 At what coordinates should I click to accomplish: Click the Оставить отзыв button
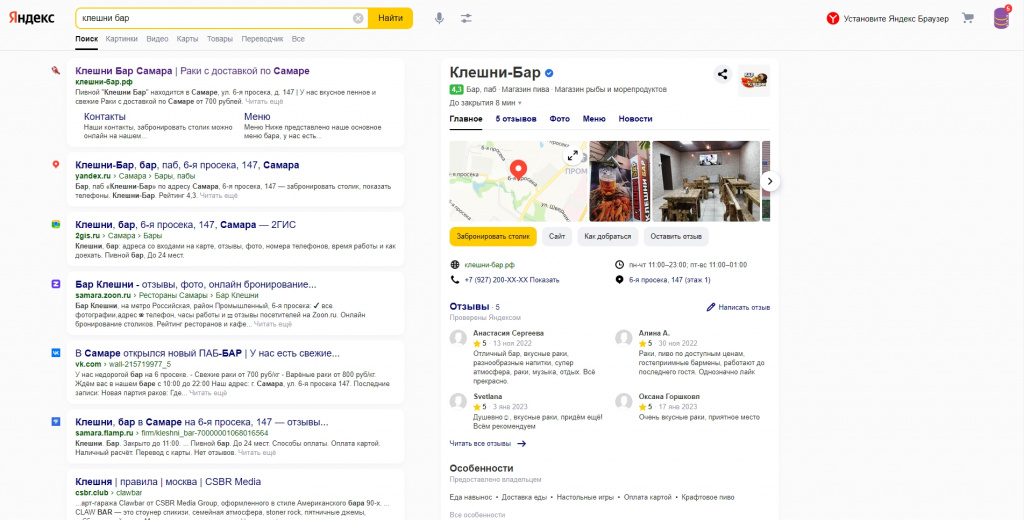click(x=676, y=236)
